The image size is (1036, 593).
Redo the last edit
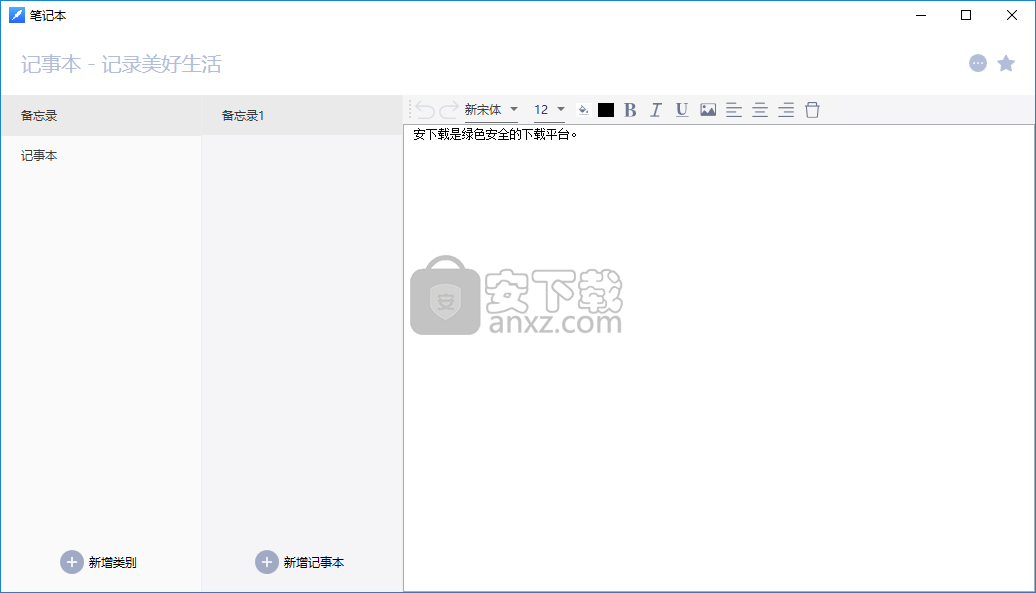point(449,110)
